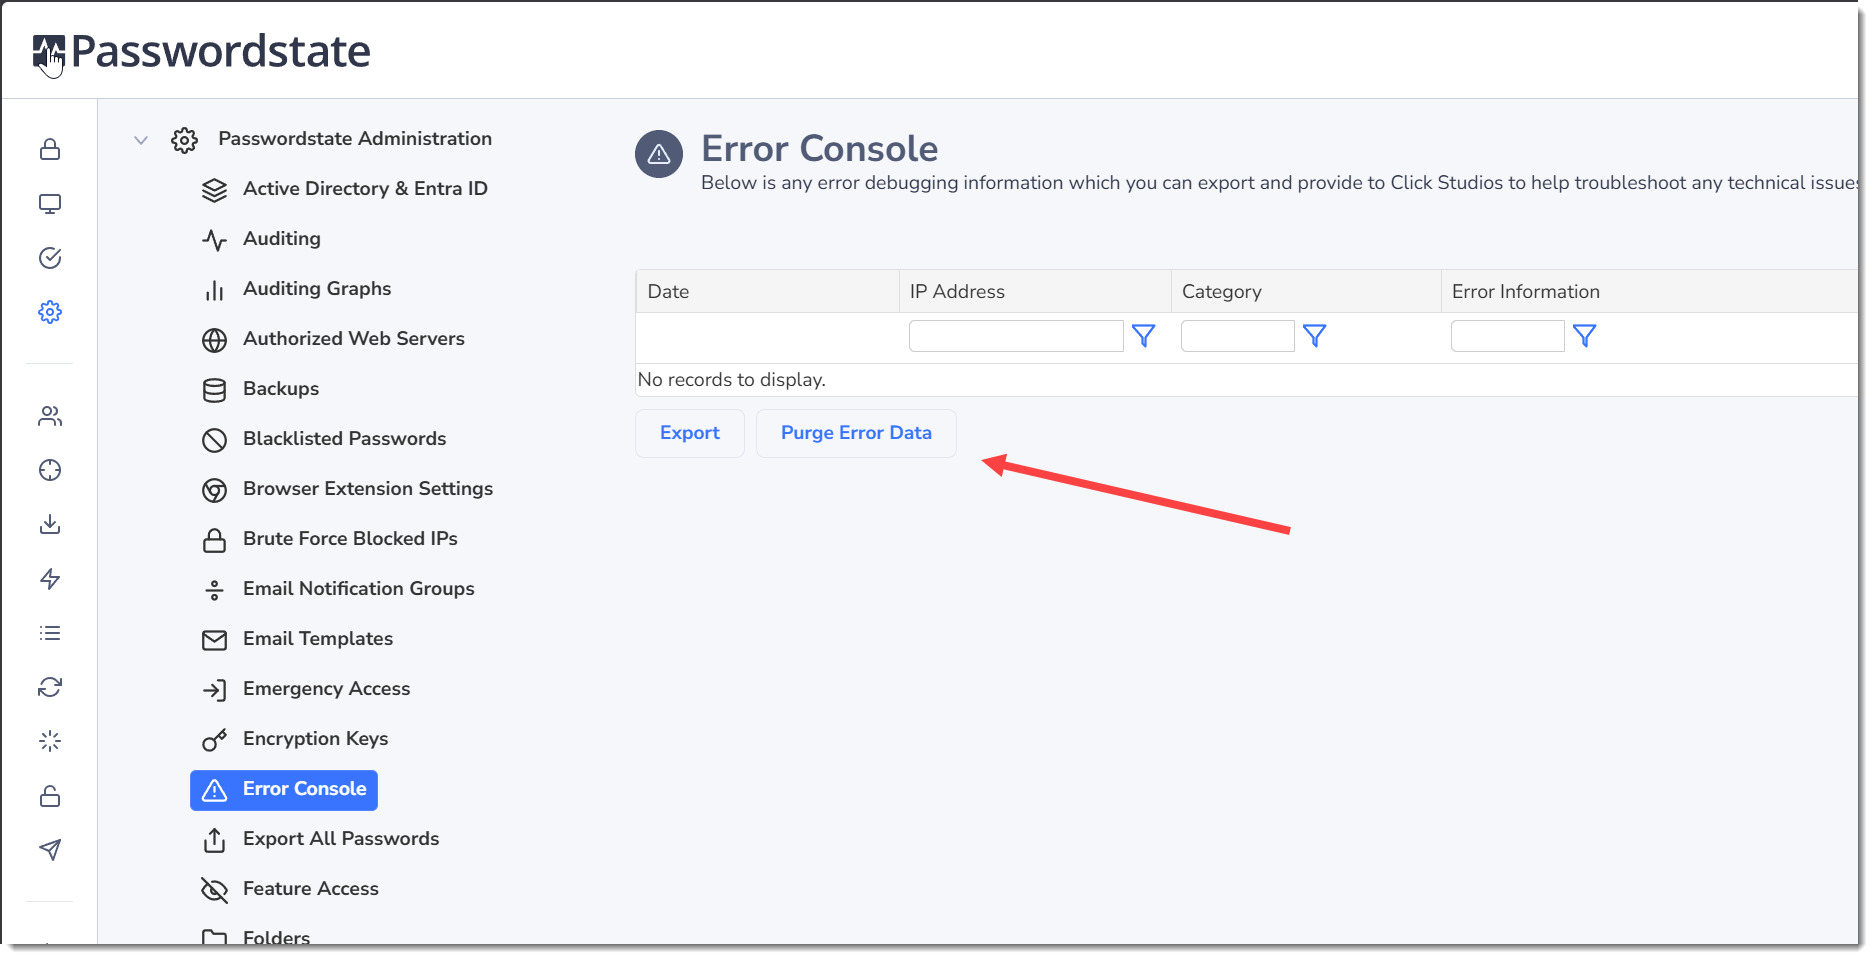Open Export All Passwords
Viewport: 1873px width, 959px height.
(341, 839)
